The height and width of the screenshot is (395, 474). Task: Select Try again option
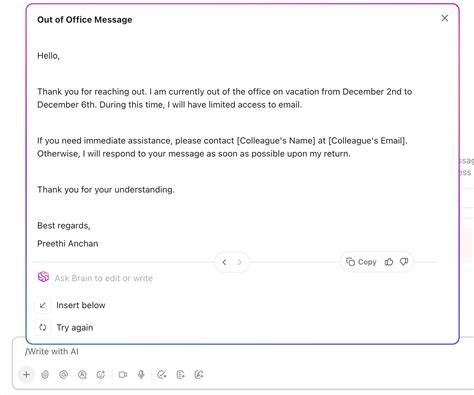click(65, 327)
